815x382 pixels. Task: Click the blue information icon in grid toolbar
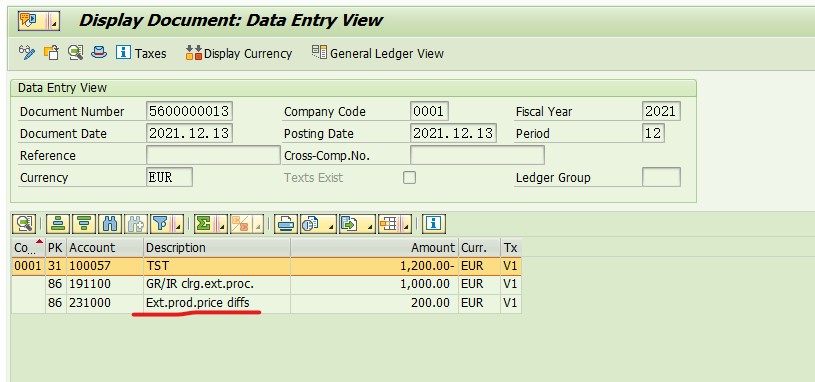(433, 224)
